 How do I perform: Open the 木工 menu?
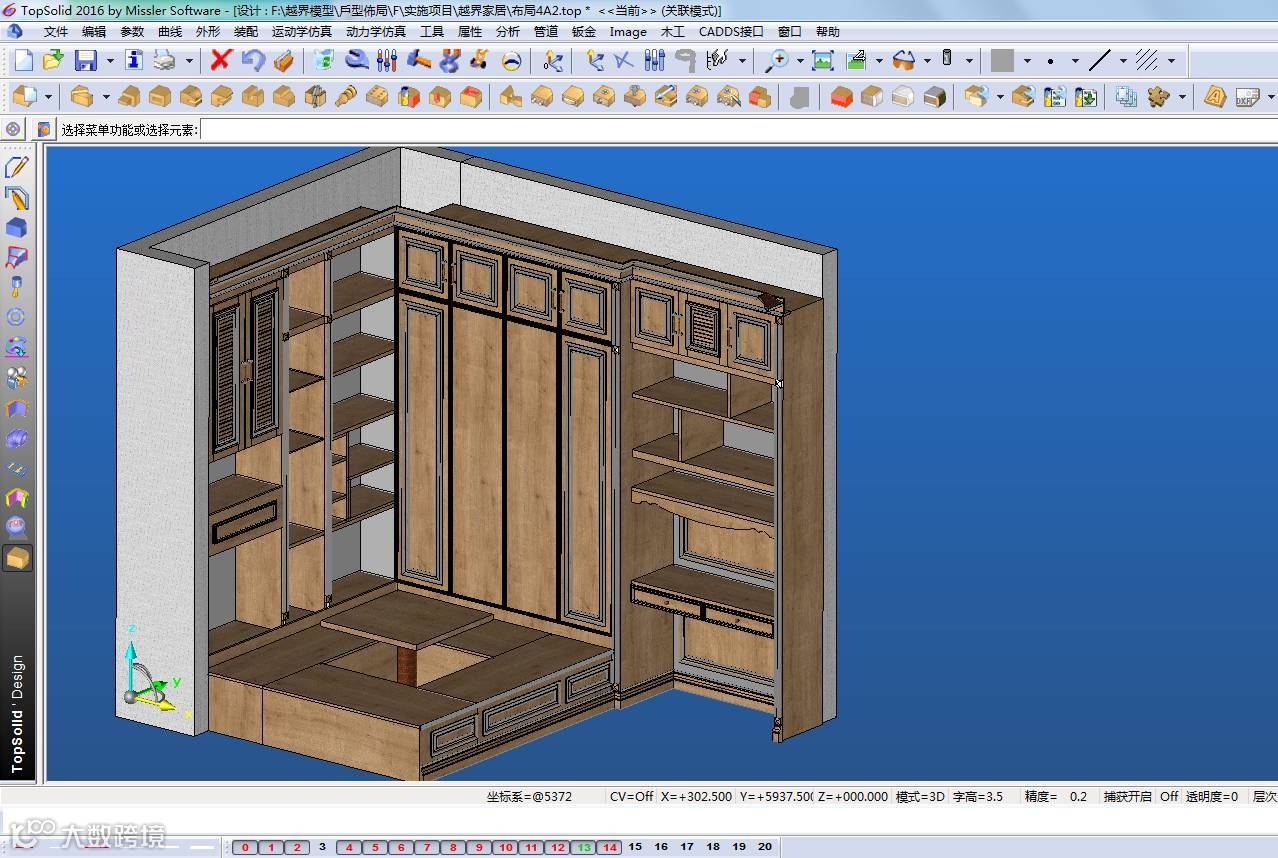point(673,31)
